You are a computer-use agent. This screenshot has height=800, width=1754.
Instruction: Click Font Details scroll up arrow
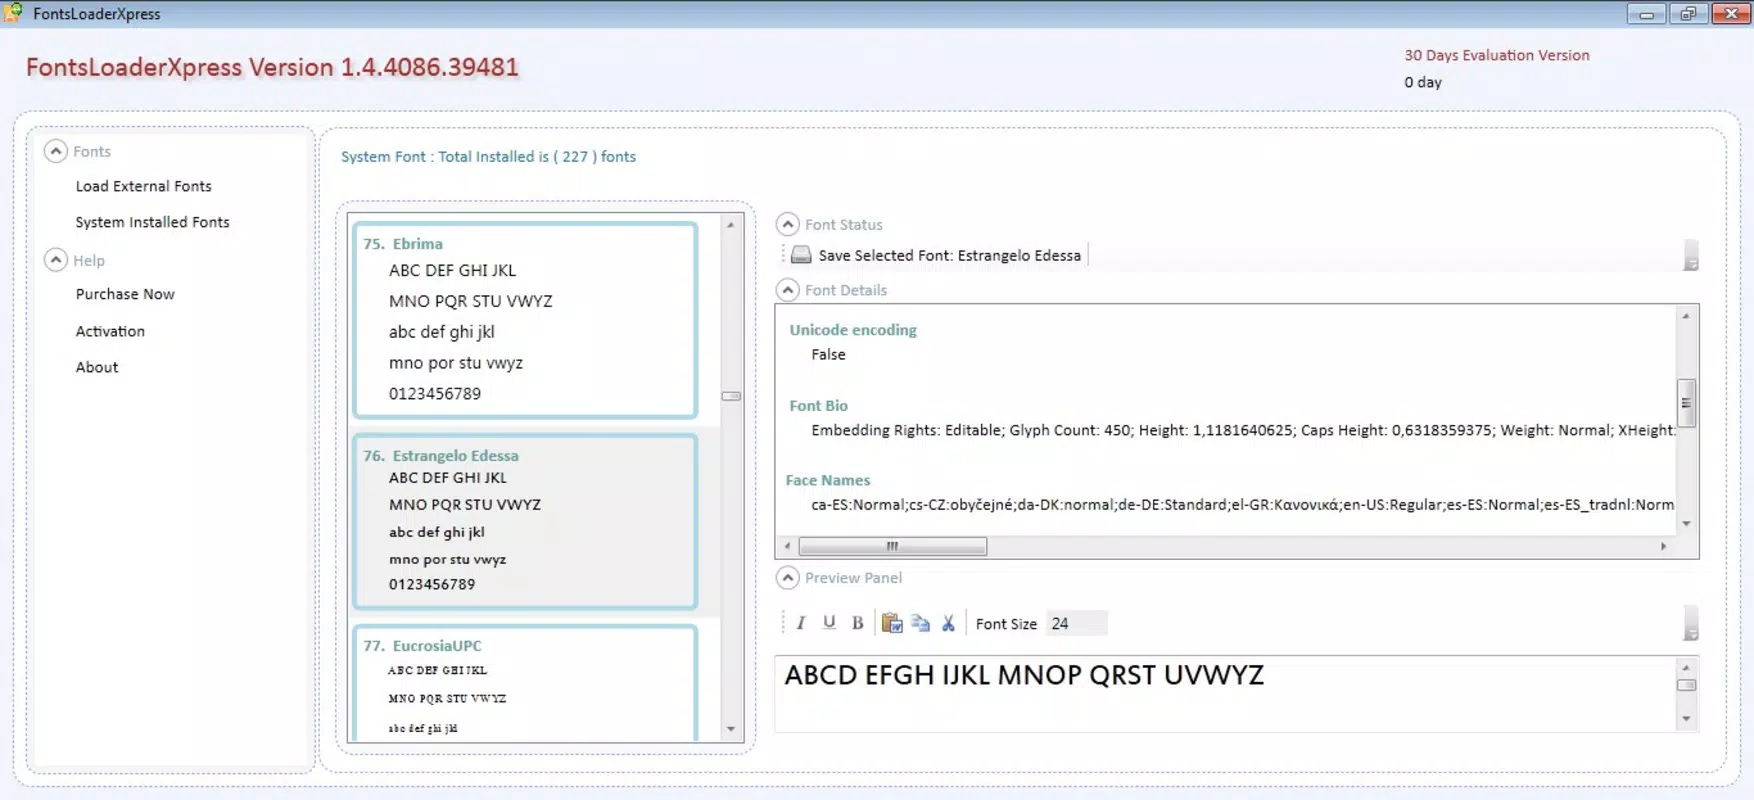click(1686, 316)
